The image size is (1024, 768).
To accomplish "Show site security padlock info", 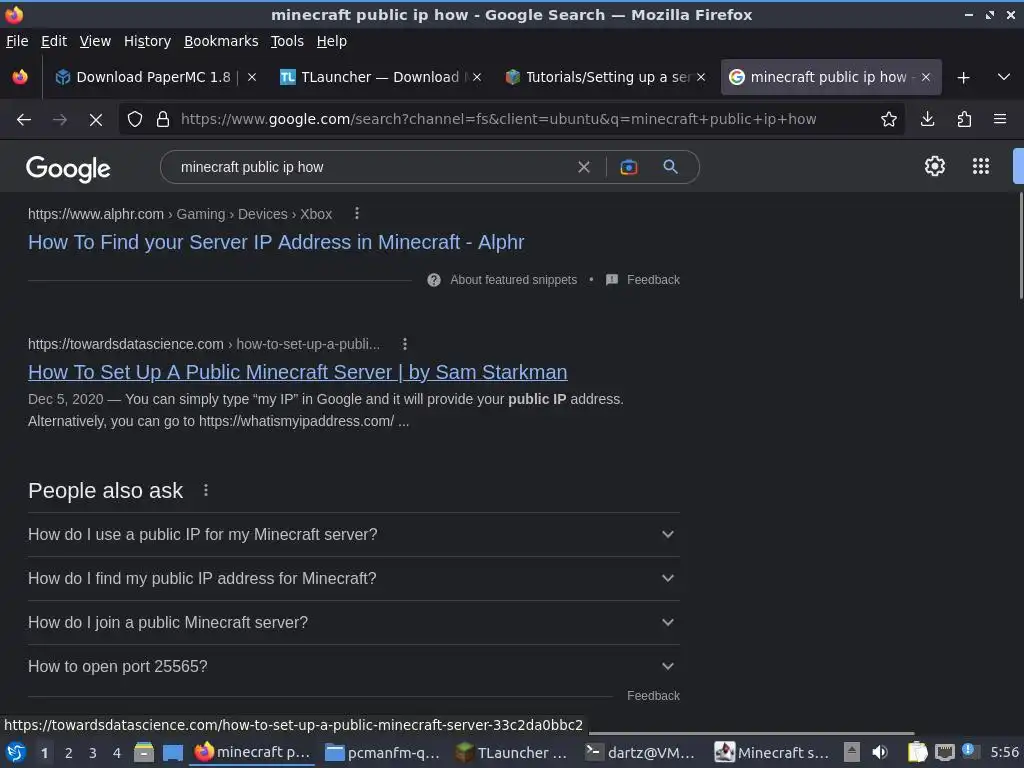I will 163,120.
